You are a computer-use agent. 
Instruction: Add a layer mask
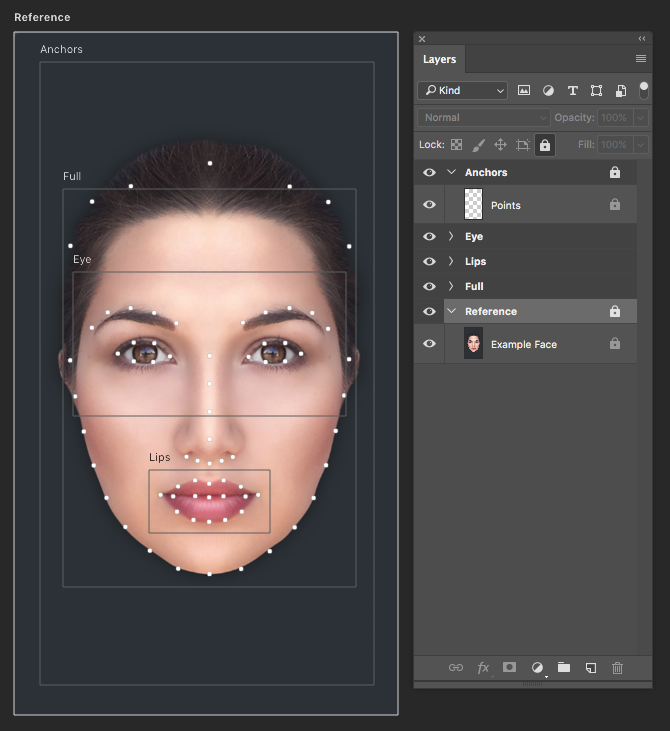(509, 667)
